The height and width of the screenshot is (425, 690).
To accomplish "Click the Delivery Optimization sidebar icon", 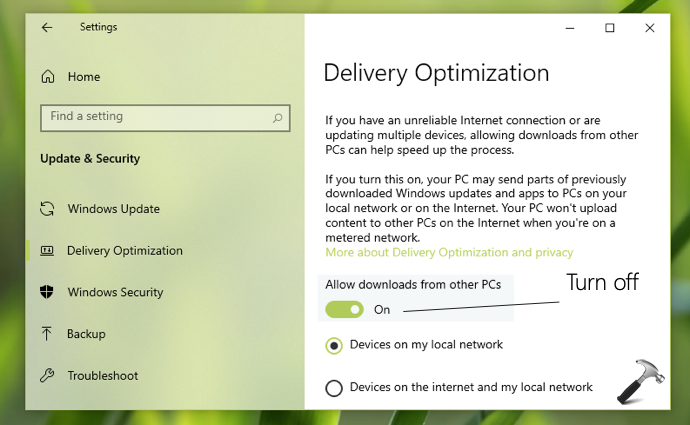I will click(x=47, y=251).
